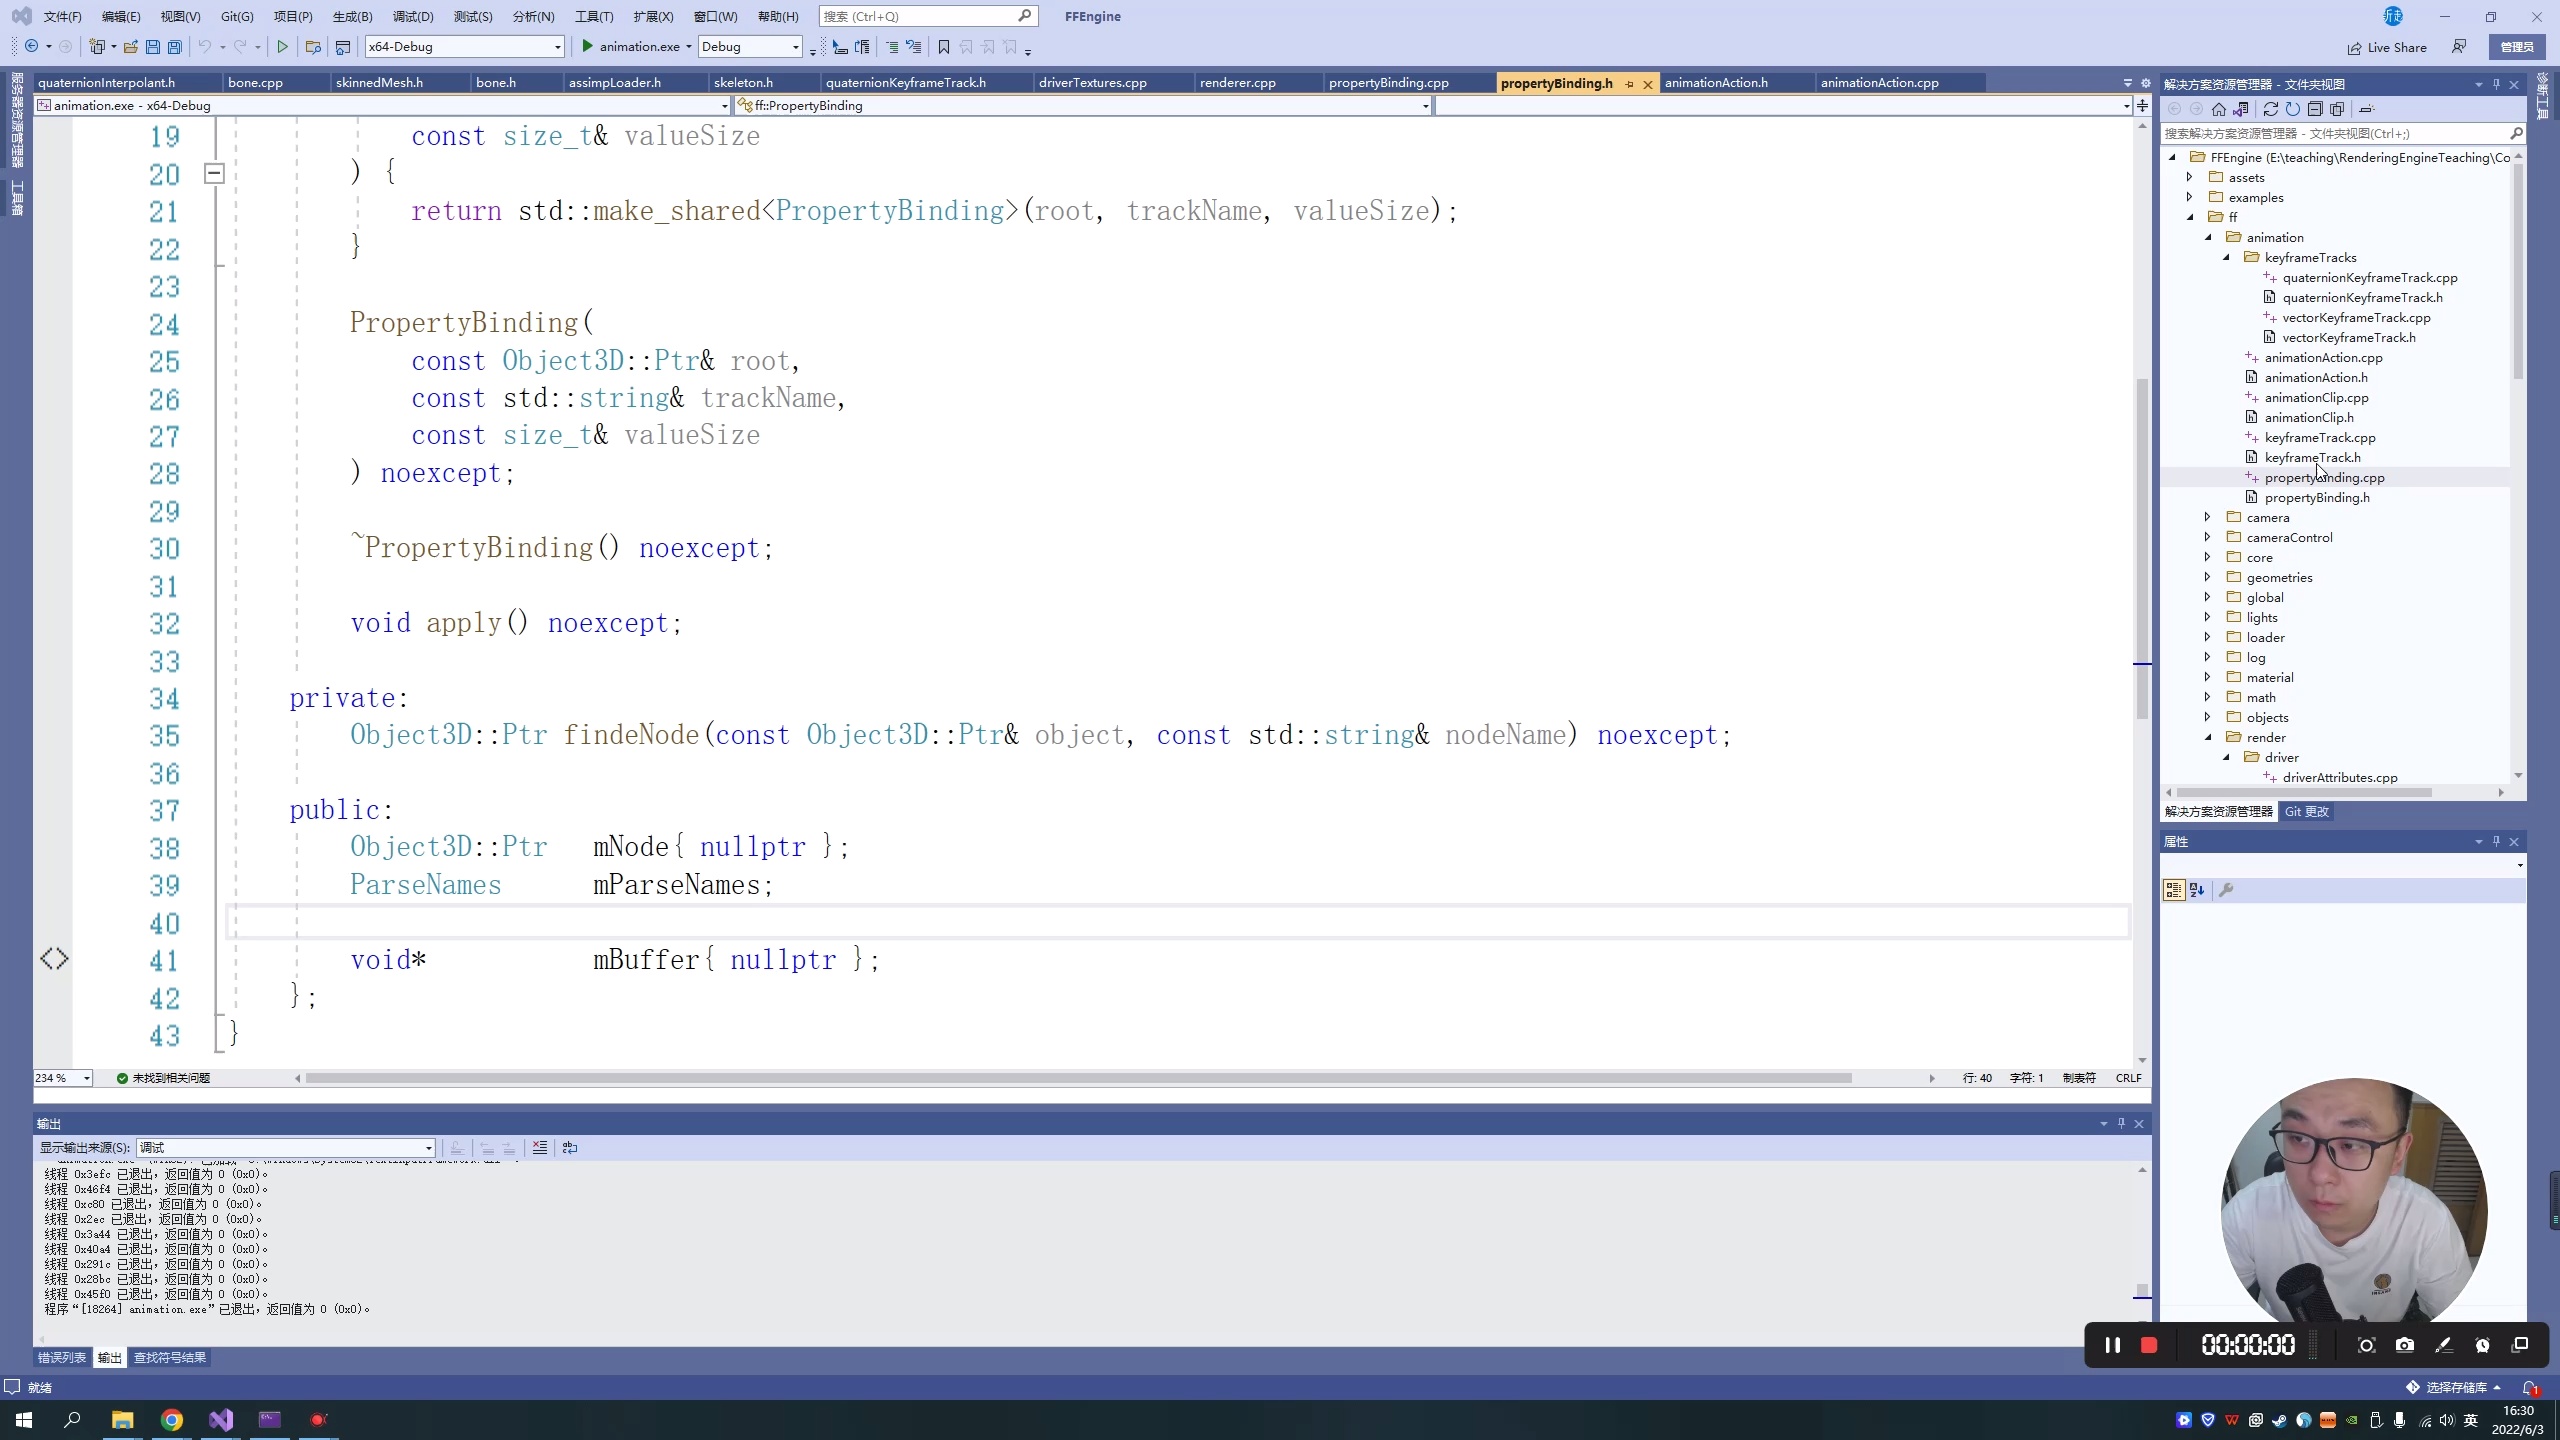The width and height of the screenshot is (2560, 1440).
Task: Toggle pin on propertyBinding.h tab
Action: (1629, 84)
